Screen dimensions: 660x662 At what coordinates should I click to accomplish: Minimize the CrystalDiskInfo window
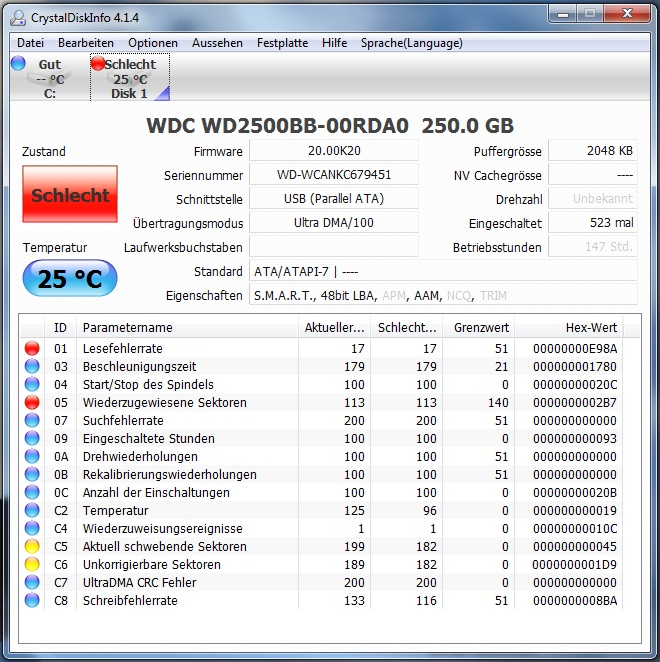click(562, 14)
